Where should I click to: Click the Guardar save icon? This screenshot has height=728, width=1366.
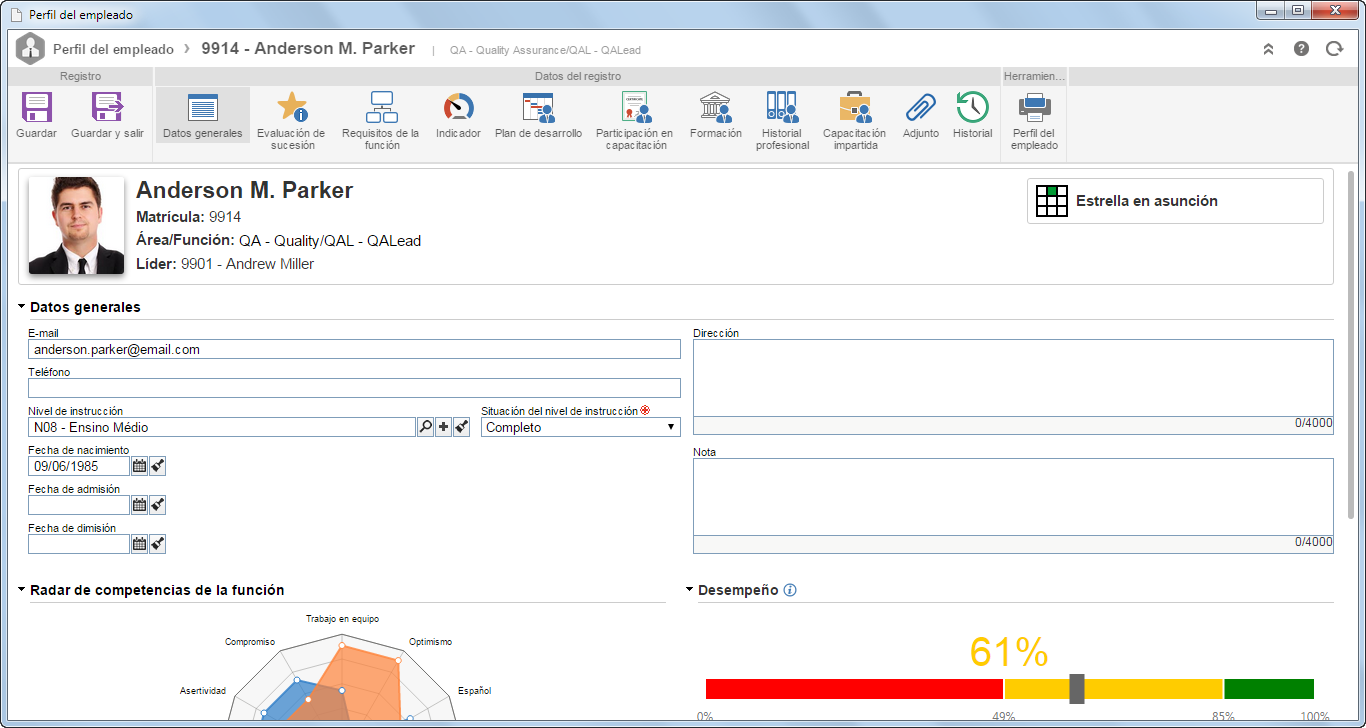point(36,107)
